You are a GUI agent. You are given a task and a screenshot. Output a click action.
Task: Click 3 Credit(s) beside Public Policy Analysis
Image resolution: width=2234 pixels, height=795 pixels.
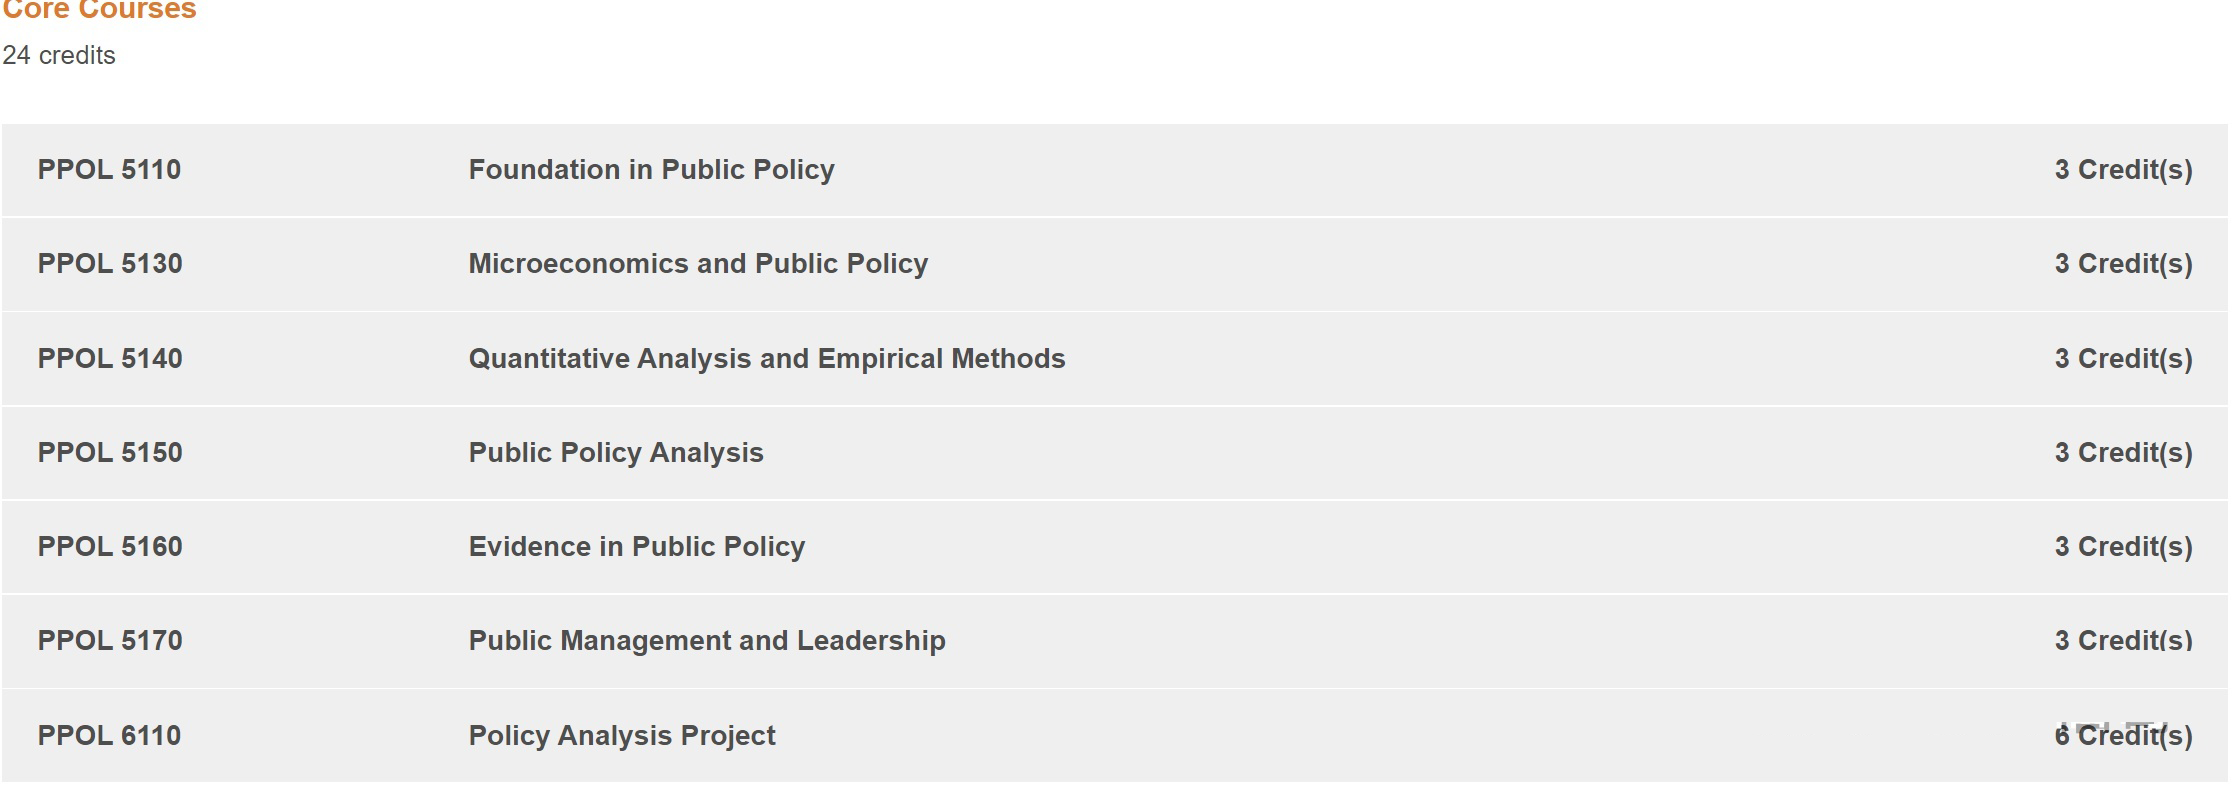(2123, 453)
